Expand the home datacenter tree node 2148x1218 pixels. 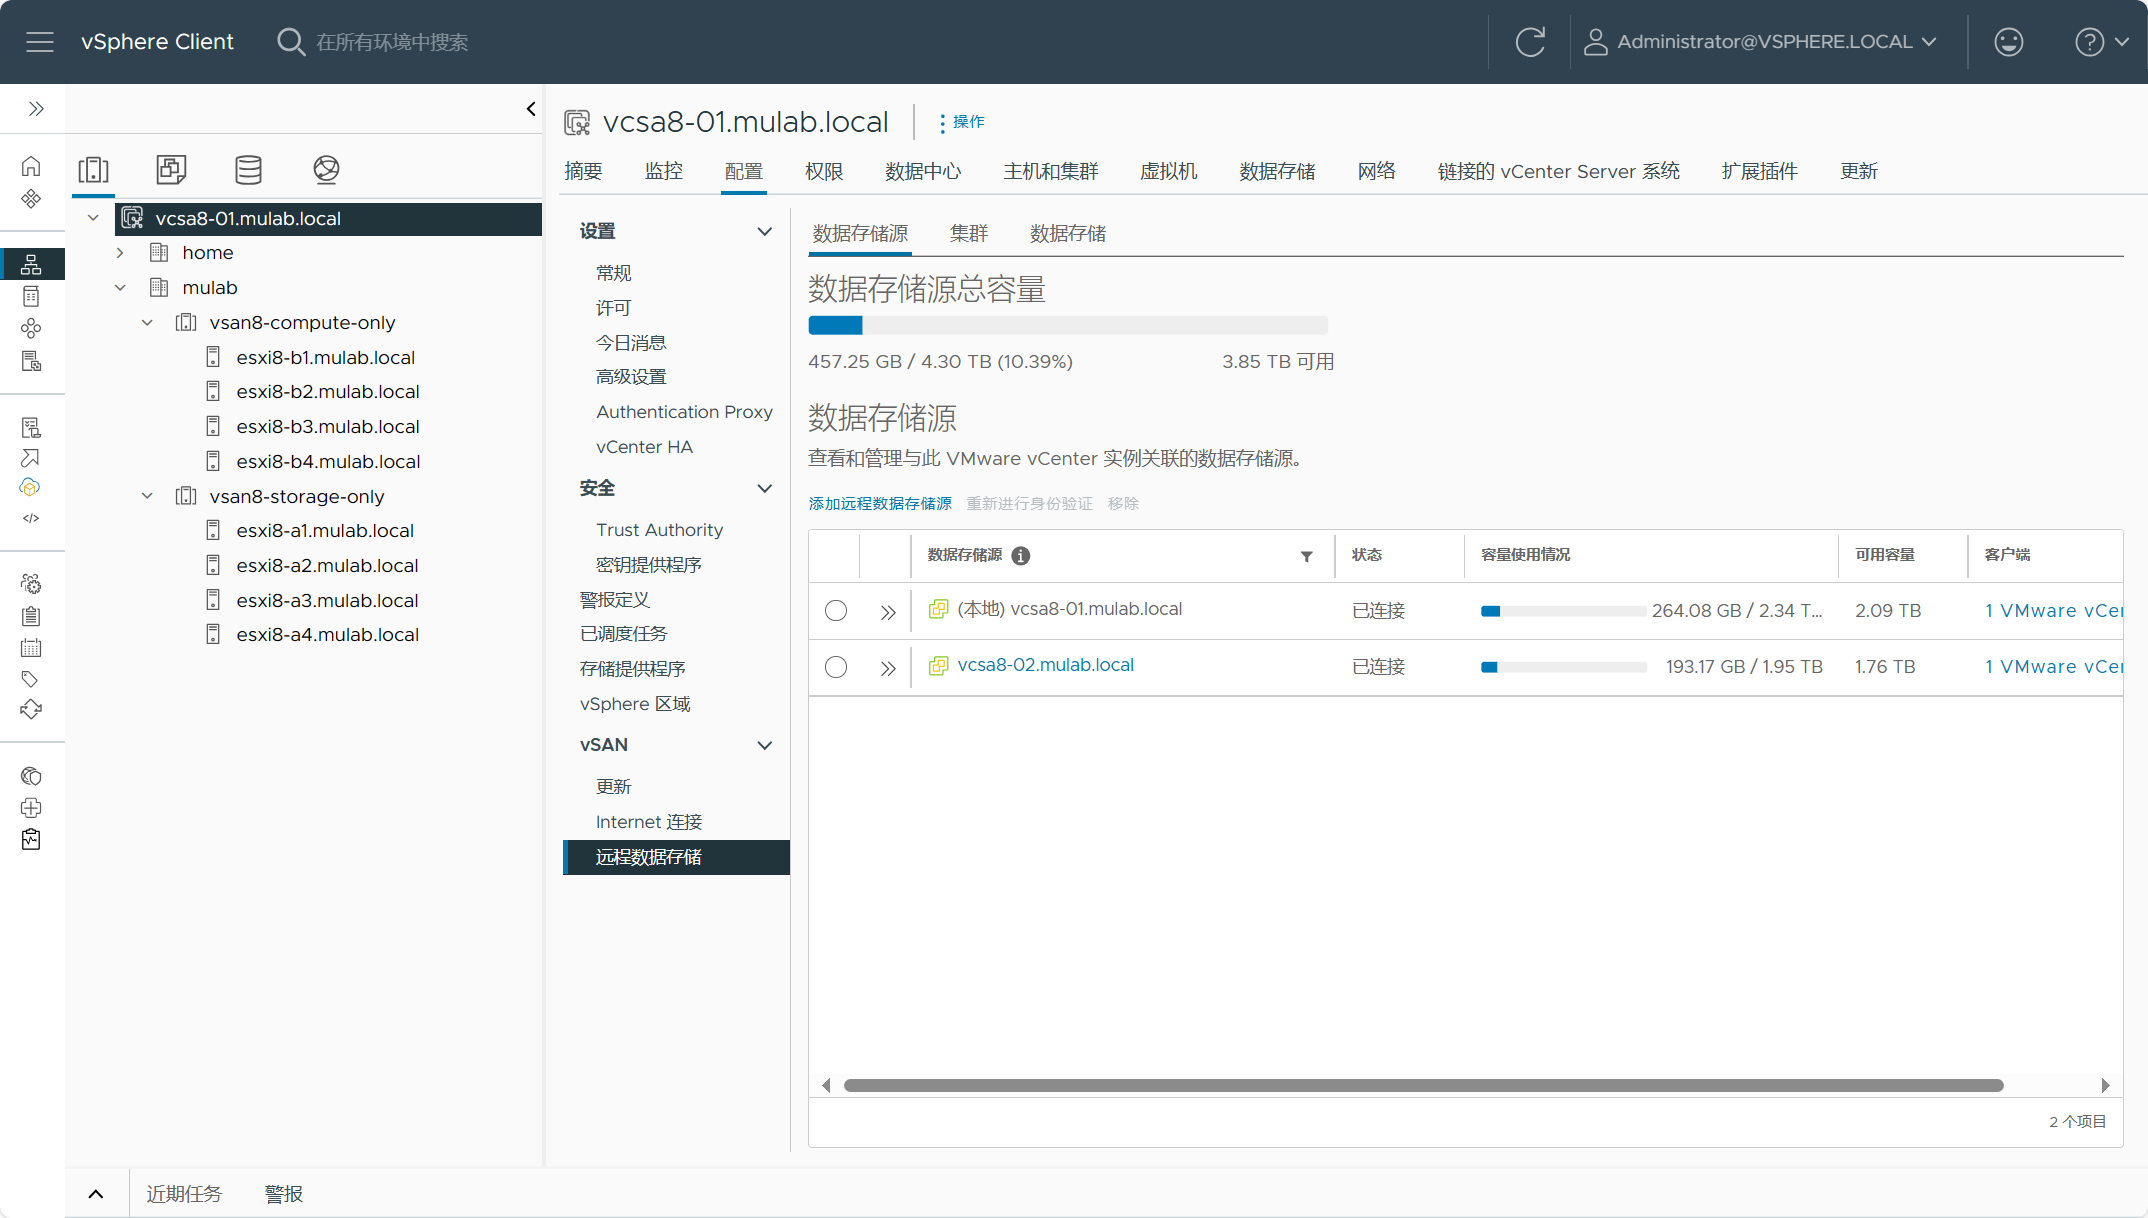120,253
